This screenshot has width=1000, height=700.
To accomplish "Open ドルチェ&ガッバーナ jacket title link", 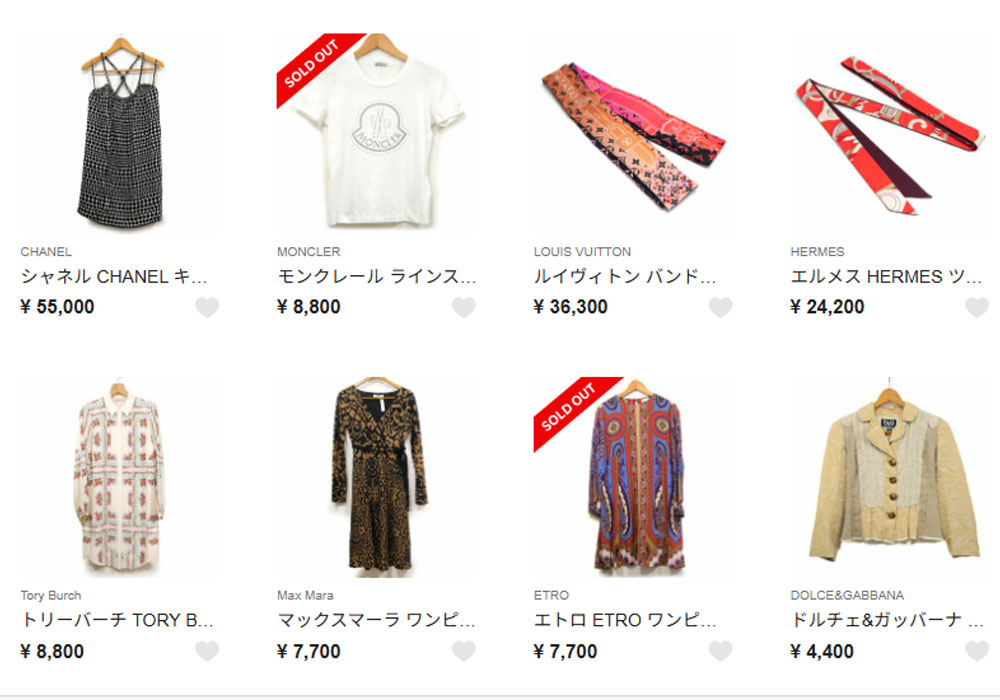I will coord(887,620).
